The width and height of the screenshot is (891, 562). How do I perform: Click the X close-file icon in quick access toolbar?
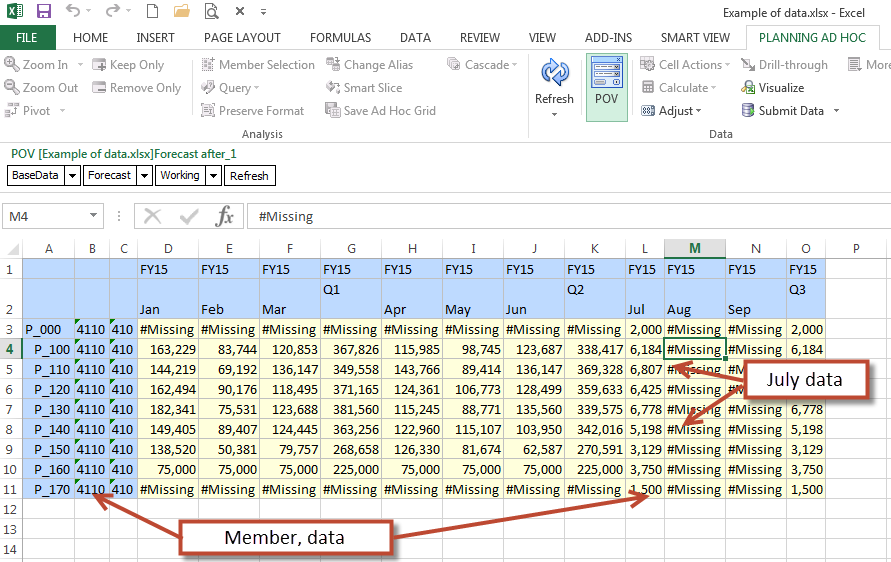[240, 11]
